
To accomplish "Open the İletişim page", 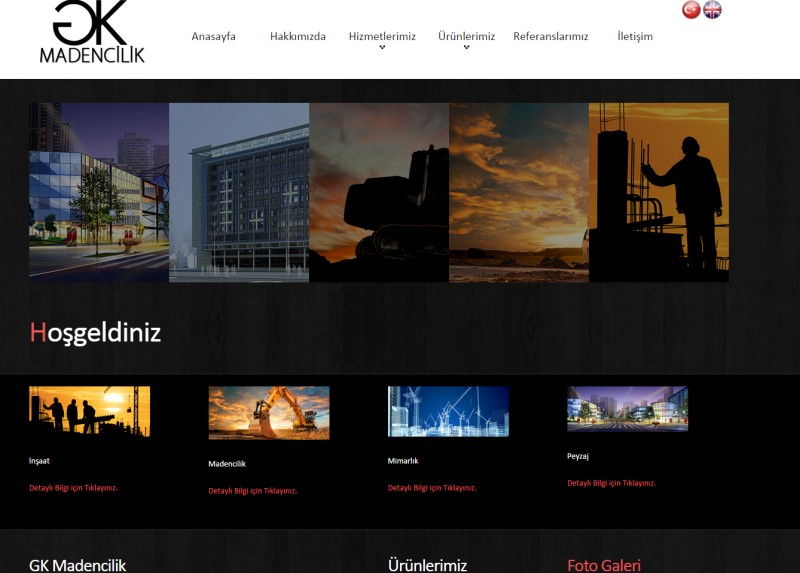I will pyautogui.click(x=635, y=36).
